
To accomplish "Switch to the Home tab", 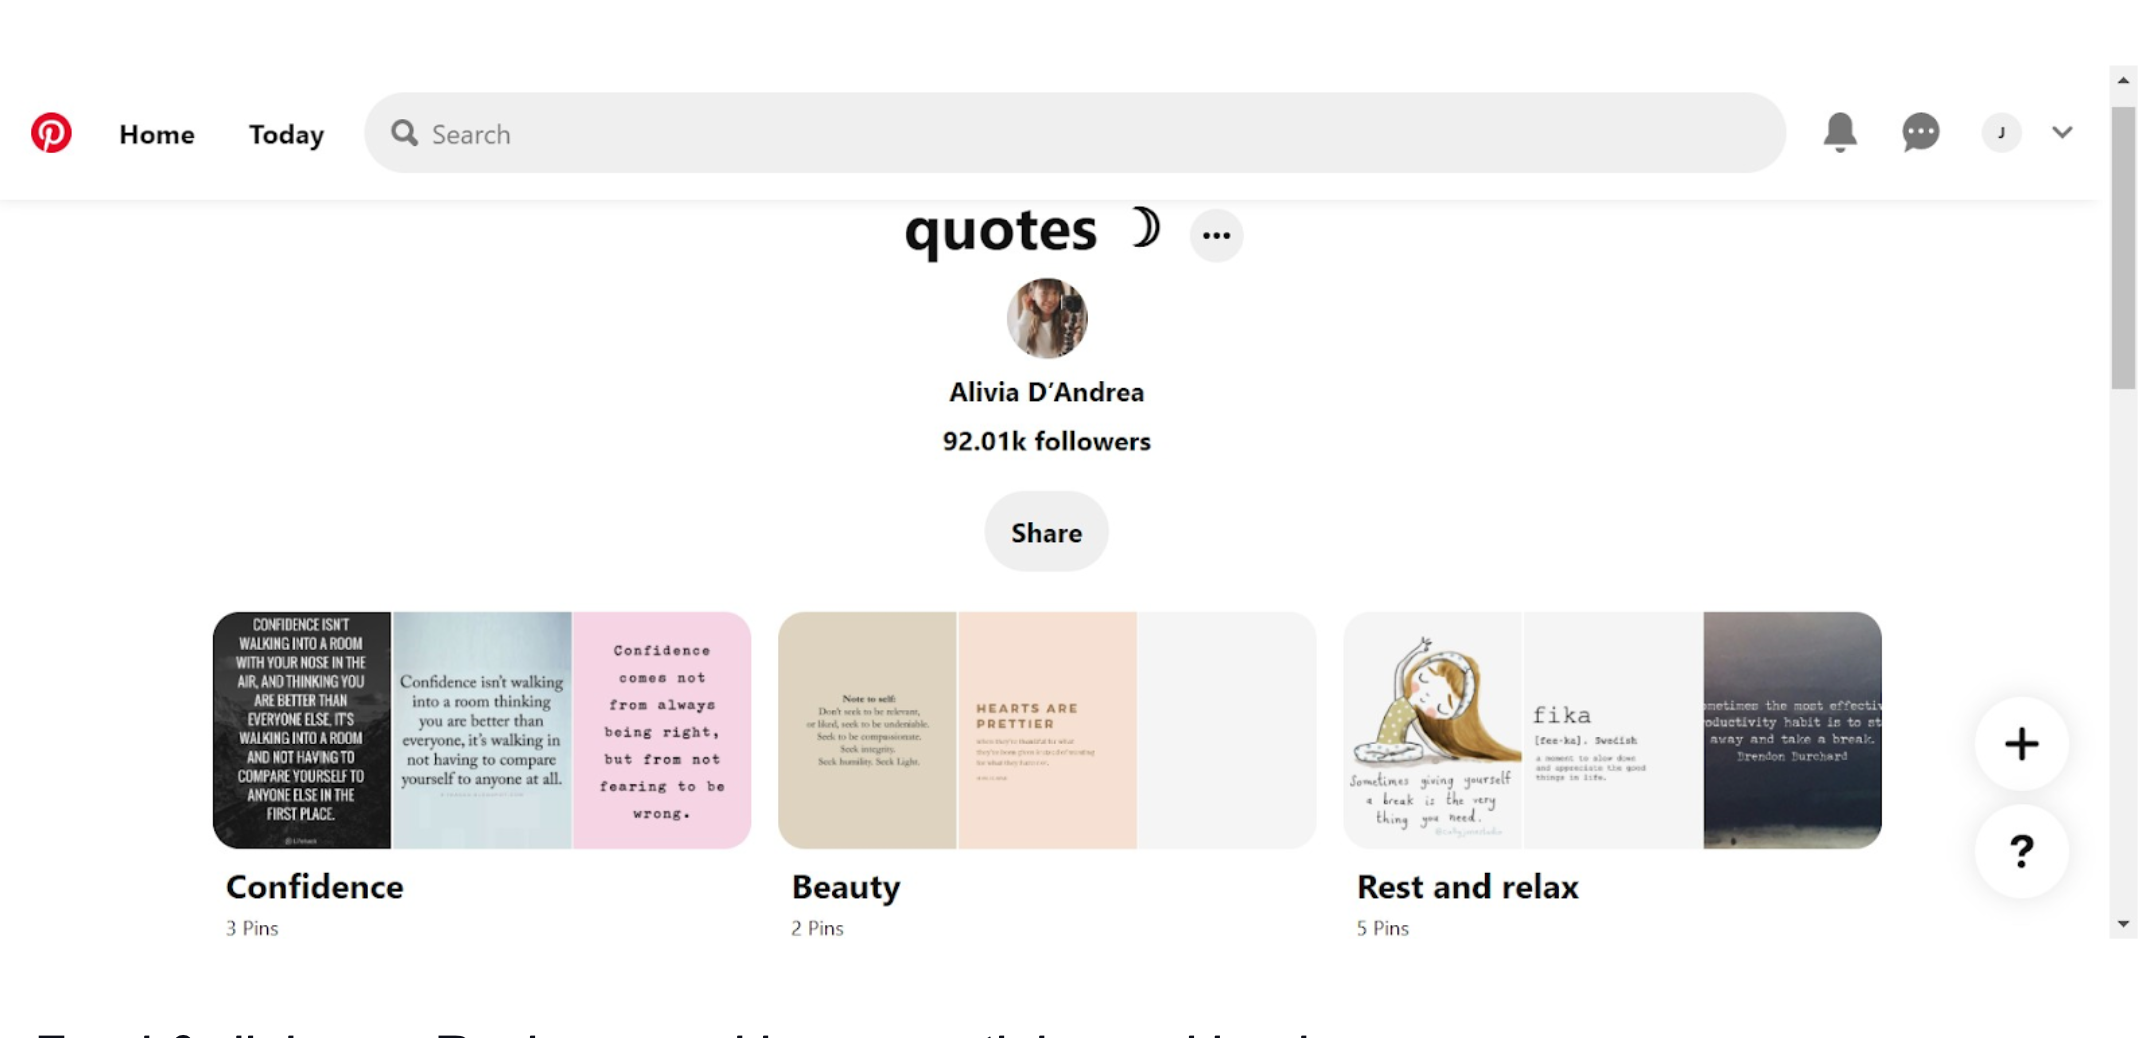I will click(156, 134).
